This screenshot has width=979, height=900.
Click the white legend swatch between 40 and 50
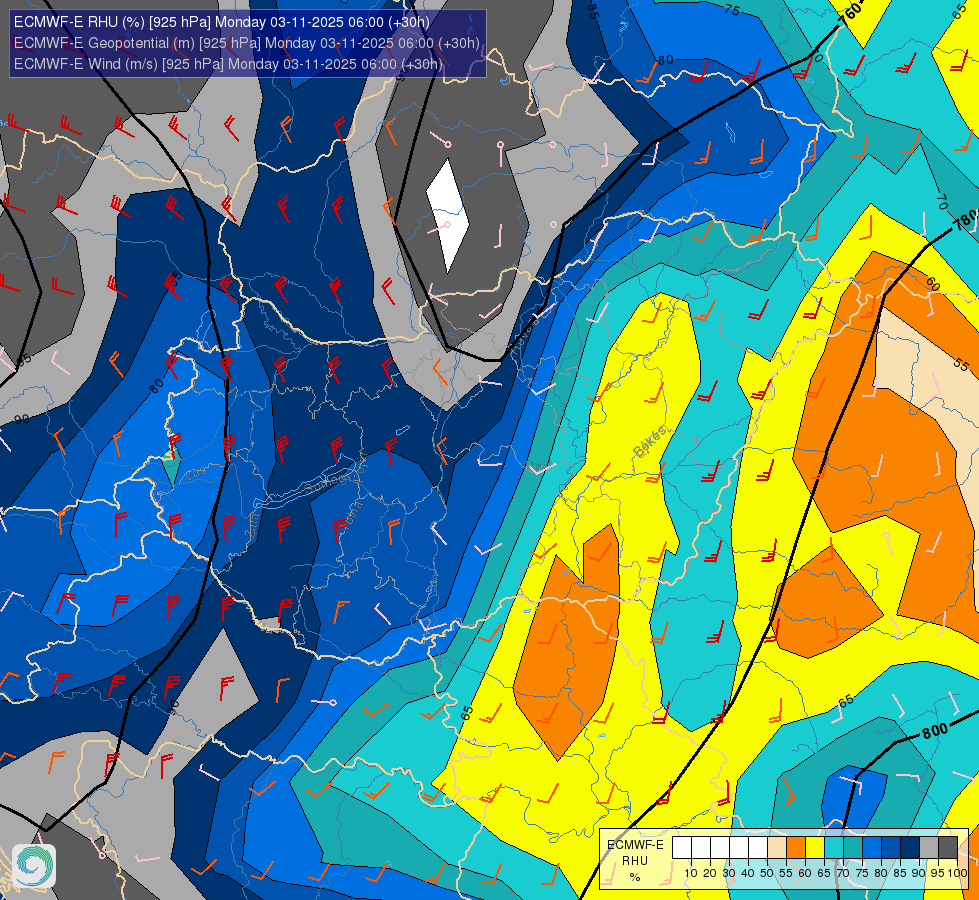click(758, 848)
